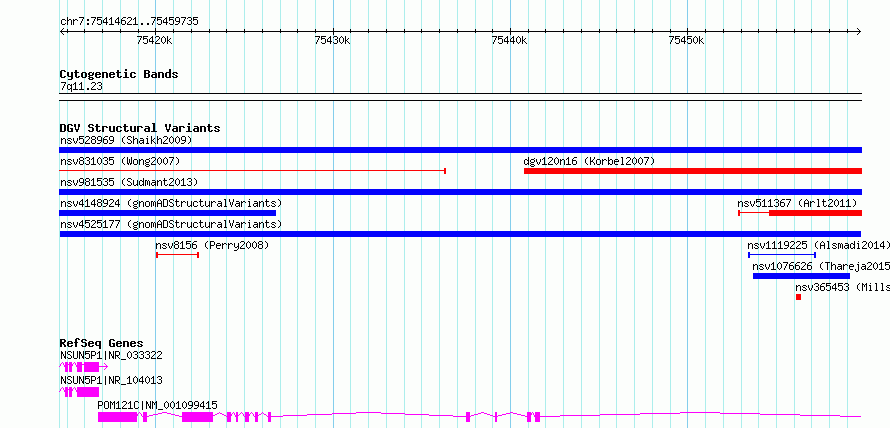Open the nsv1119225 (Alsmadi2014) variant label

(818, 246)
